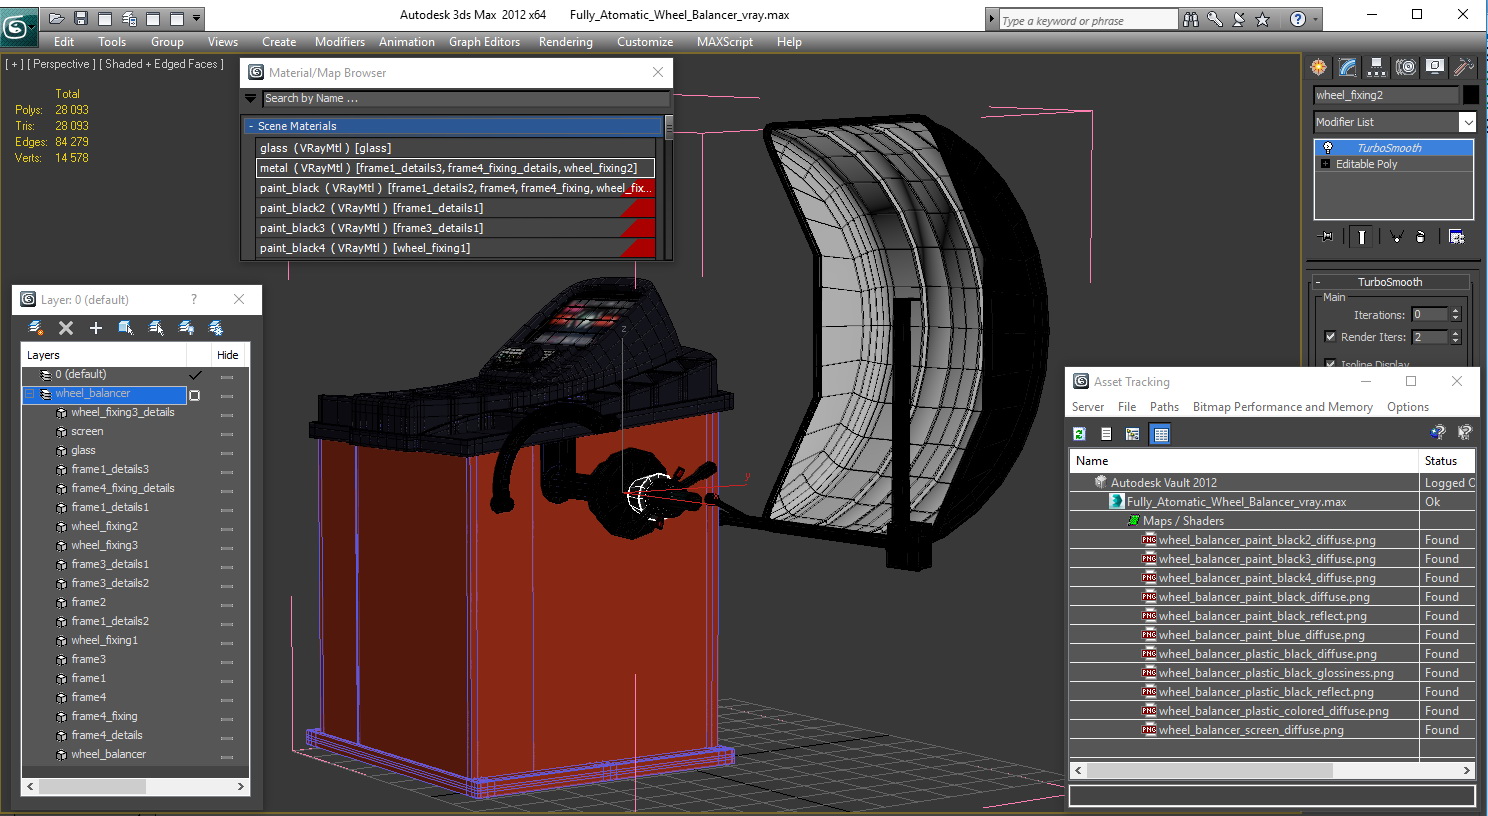This screenshot has height=816, width=1488.
Task: Open the Rendering menu
Action: tap(566, 42)
